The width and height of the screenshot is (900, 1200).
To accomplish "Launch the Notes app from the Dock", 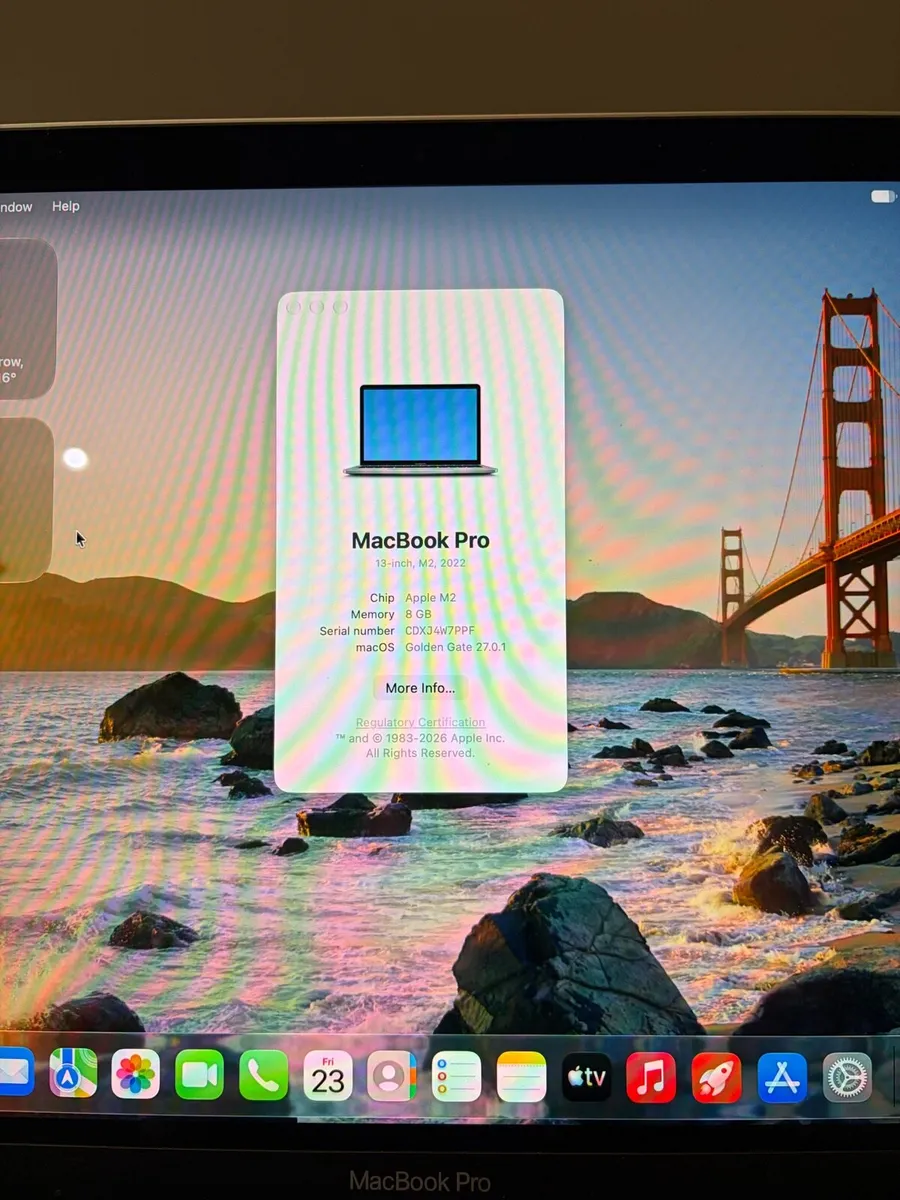I will point(521,1077).
